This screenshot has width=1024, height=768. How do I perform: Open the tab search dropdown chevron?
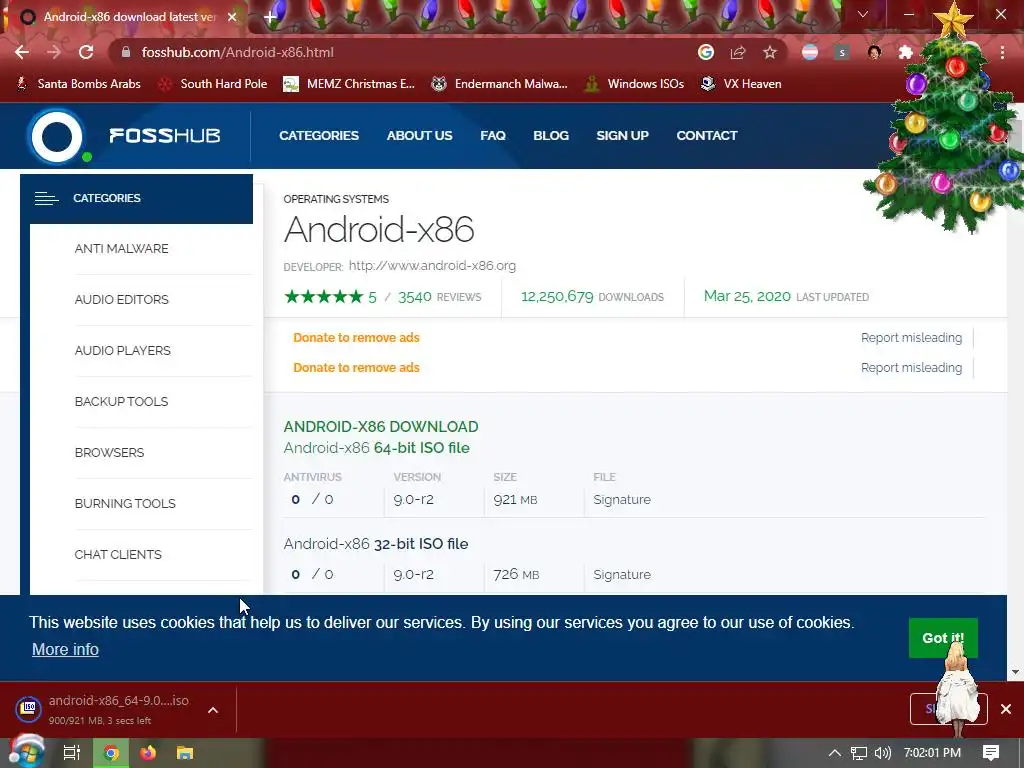(x=863, y=14)
